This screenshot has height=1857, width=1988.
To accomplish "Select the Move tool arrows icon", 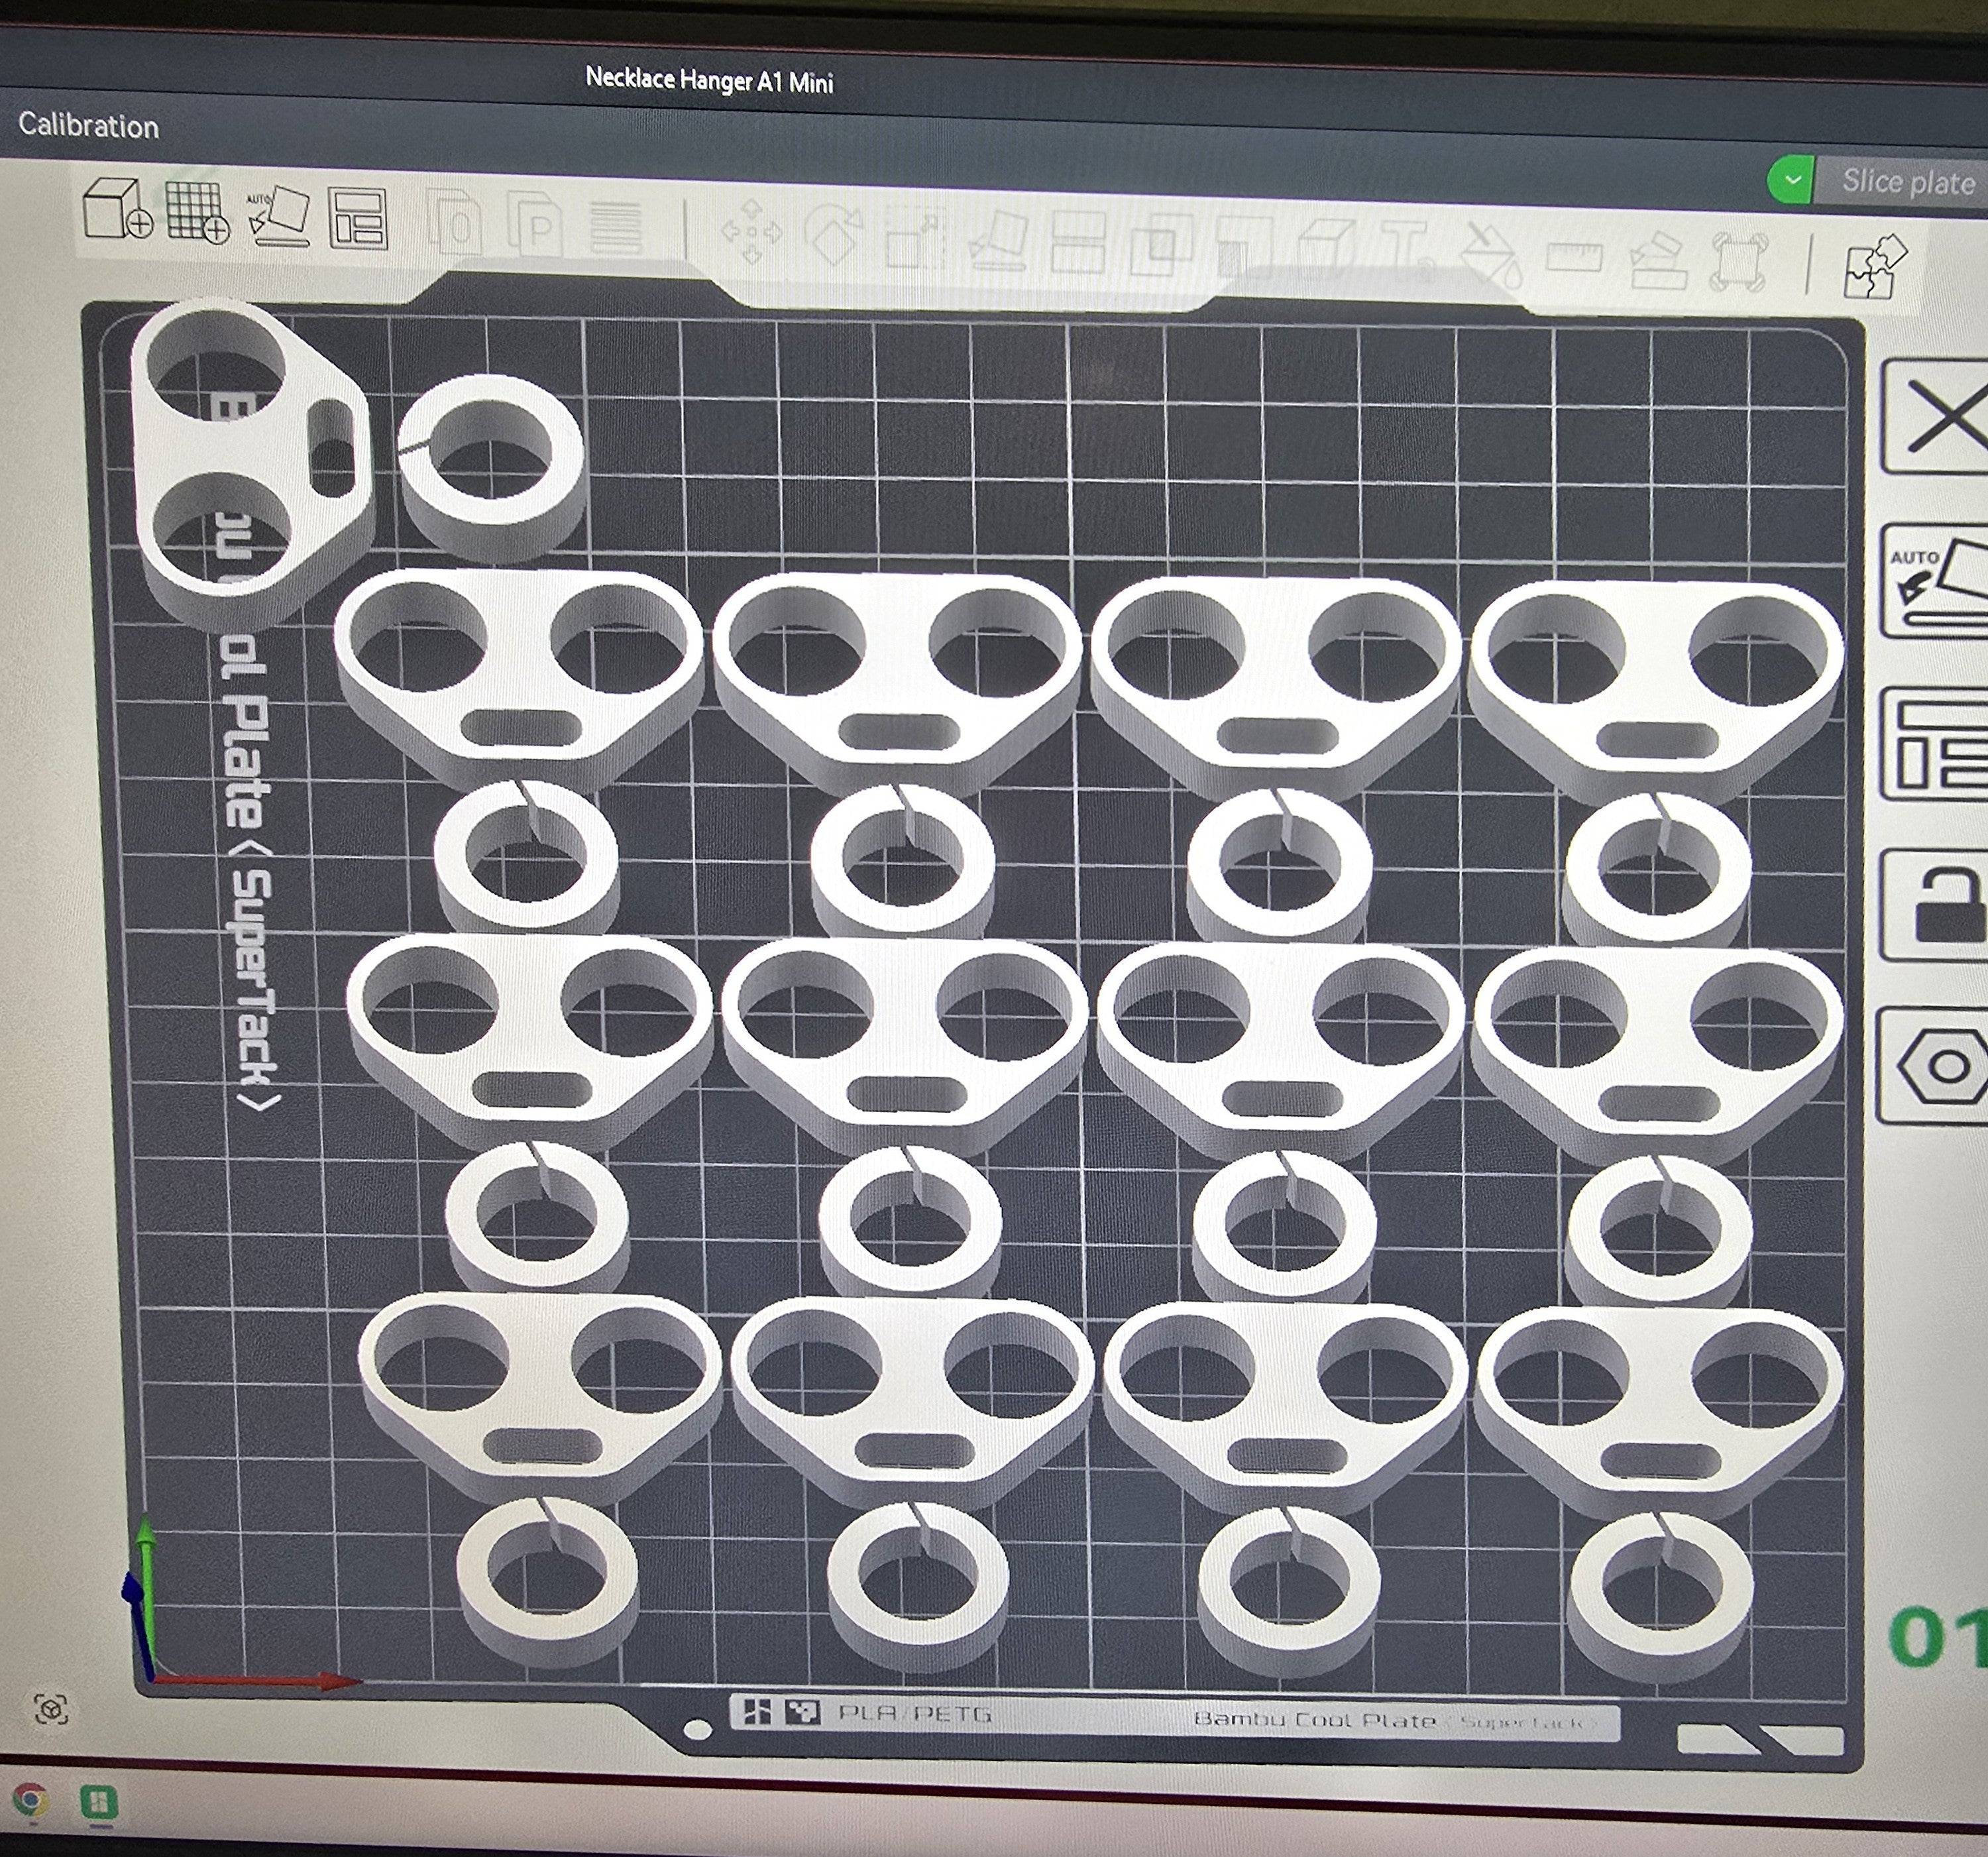I will (751, 232).
